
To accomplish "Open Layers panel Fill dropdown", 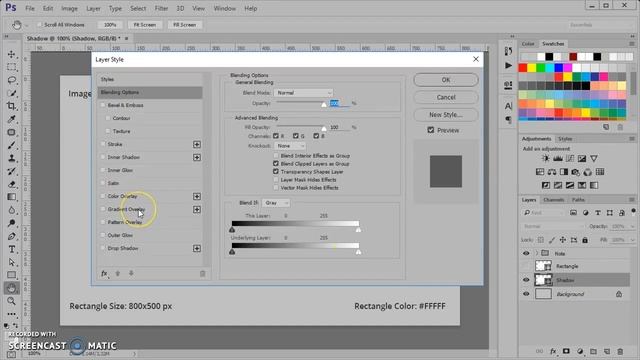I will [632, 240].
